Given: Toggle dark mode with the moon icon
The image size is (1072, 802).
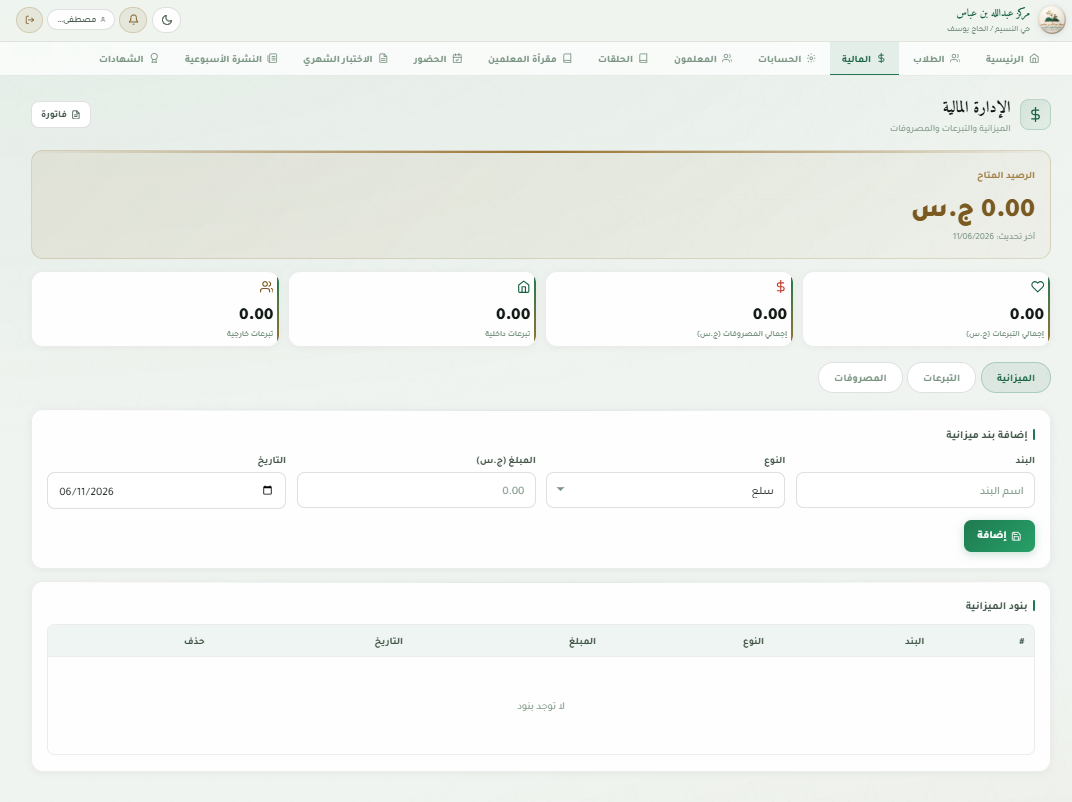Looking at the screenshot, I should (x=167, y=20).
